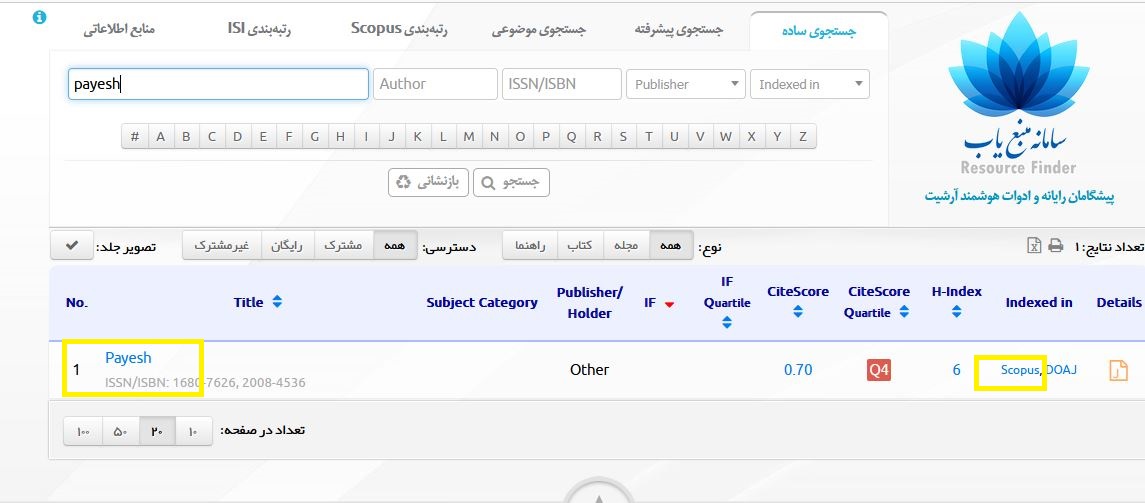Sort Title column arrows
This screenshot has width=1145, height=503.
pyautogui.click(x=277, y=302)
